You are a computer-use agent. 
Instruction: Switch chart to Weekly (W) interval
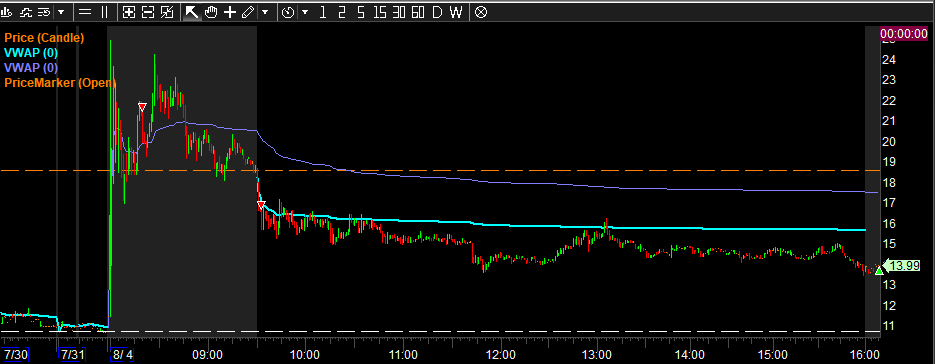tap(456, 12)
